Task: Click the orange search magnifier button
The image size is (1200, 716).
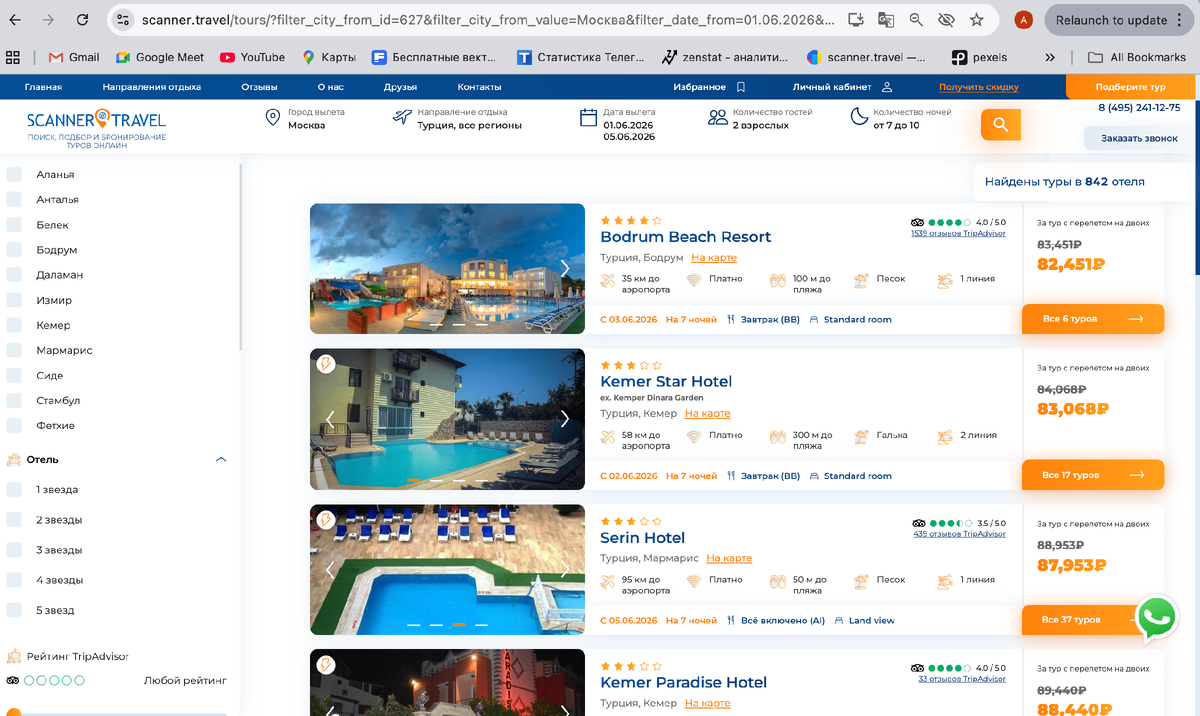Action: coord(1000,125)
